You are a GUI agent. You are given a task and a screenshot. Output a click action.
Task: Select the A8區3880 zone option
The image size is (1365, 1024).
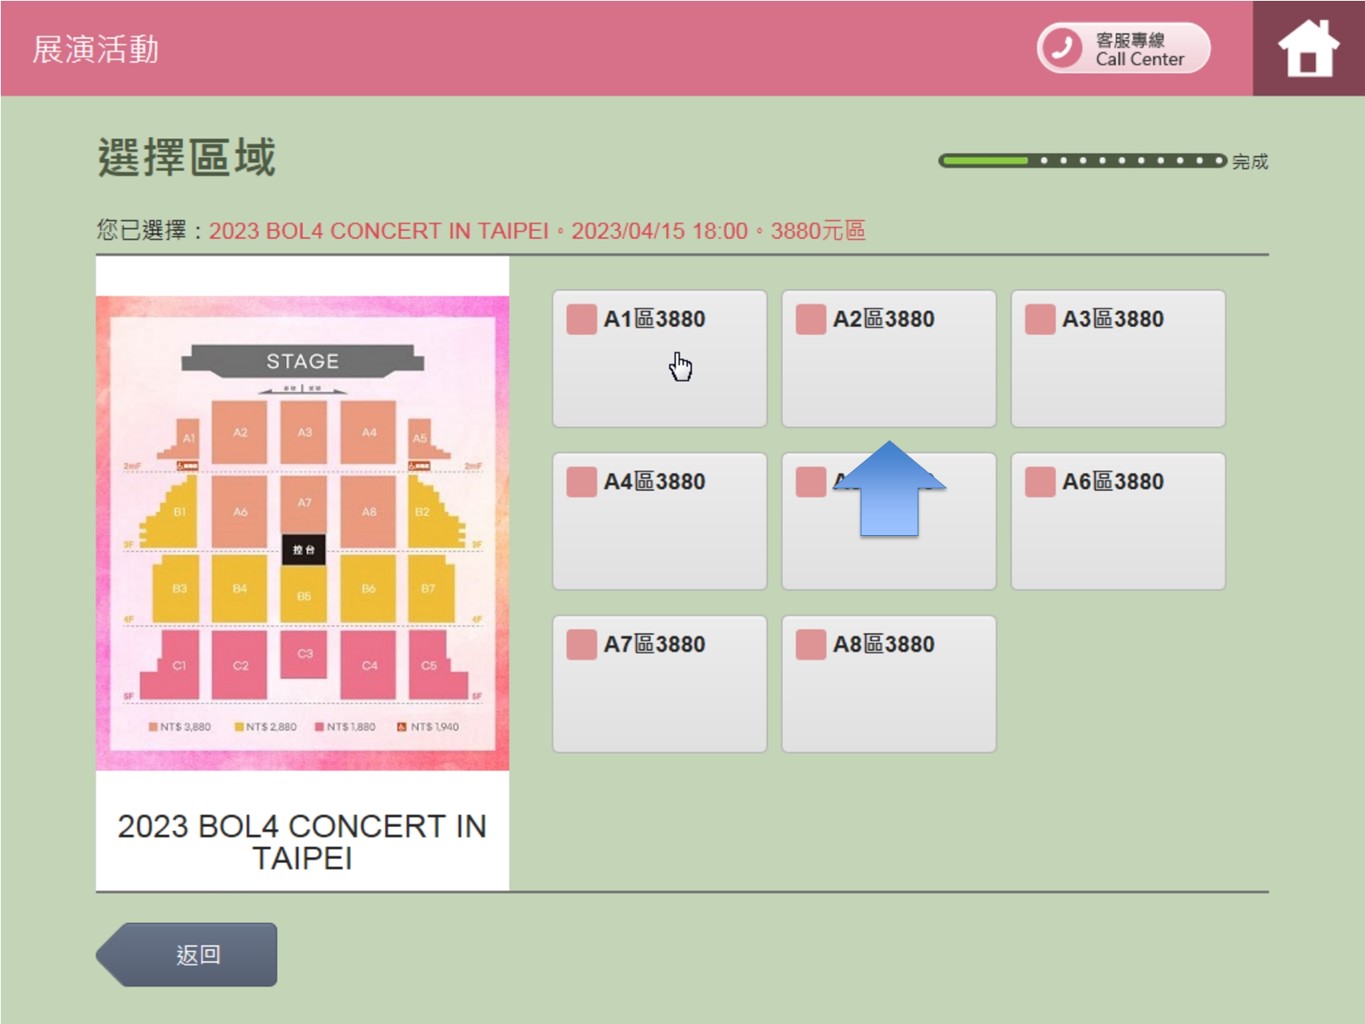(888, 683)
